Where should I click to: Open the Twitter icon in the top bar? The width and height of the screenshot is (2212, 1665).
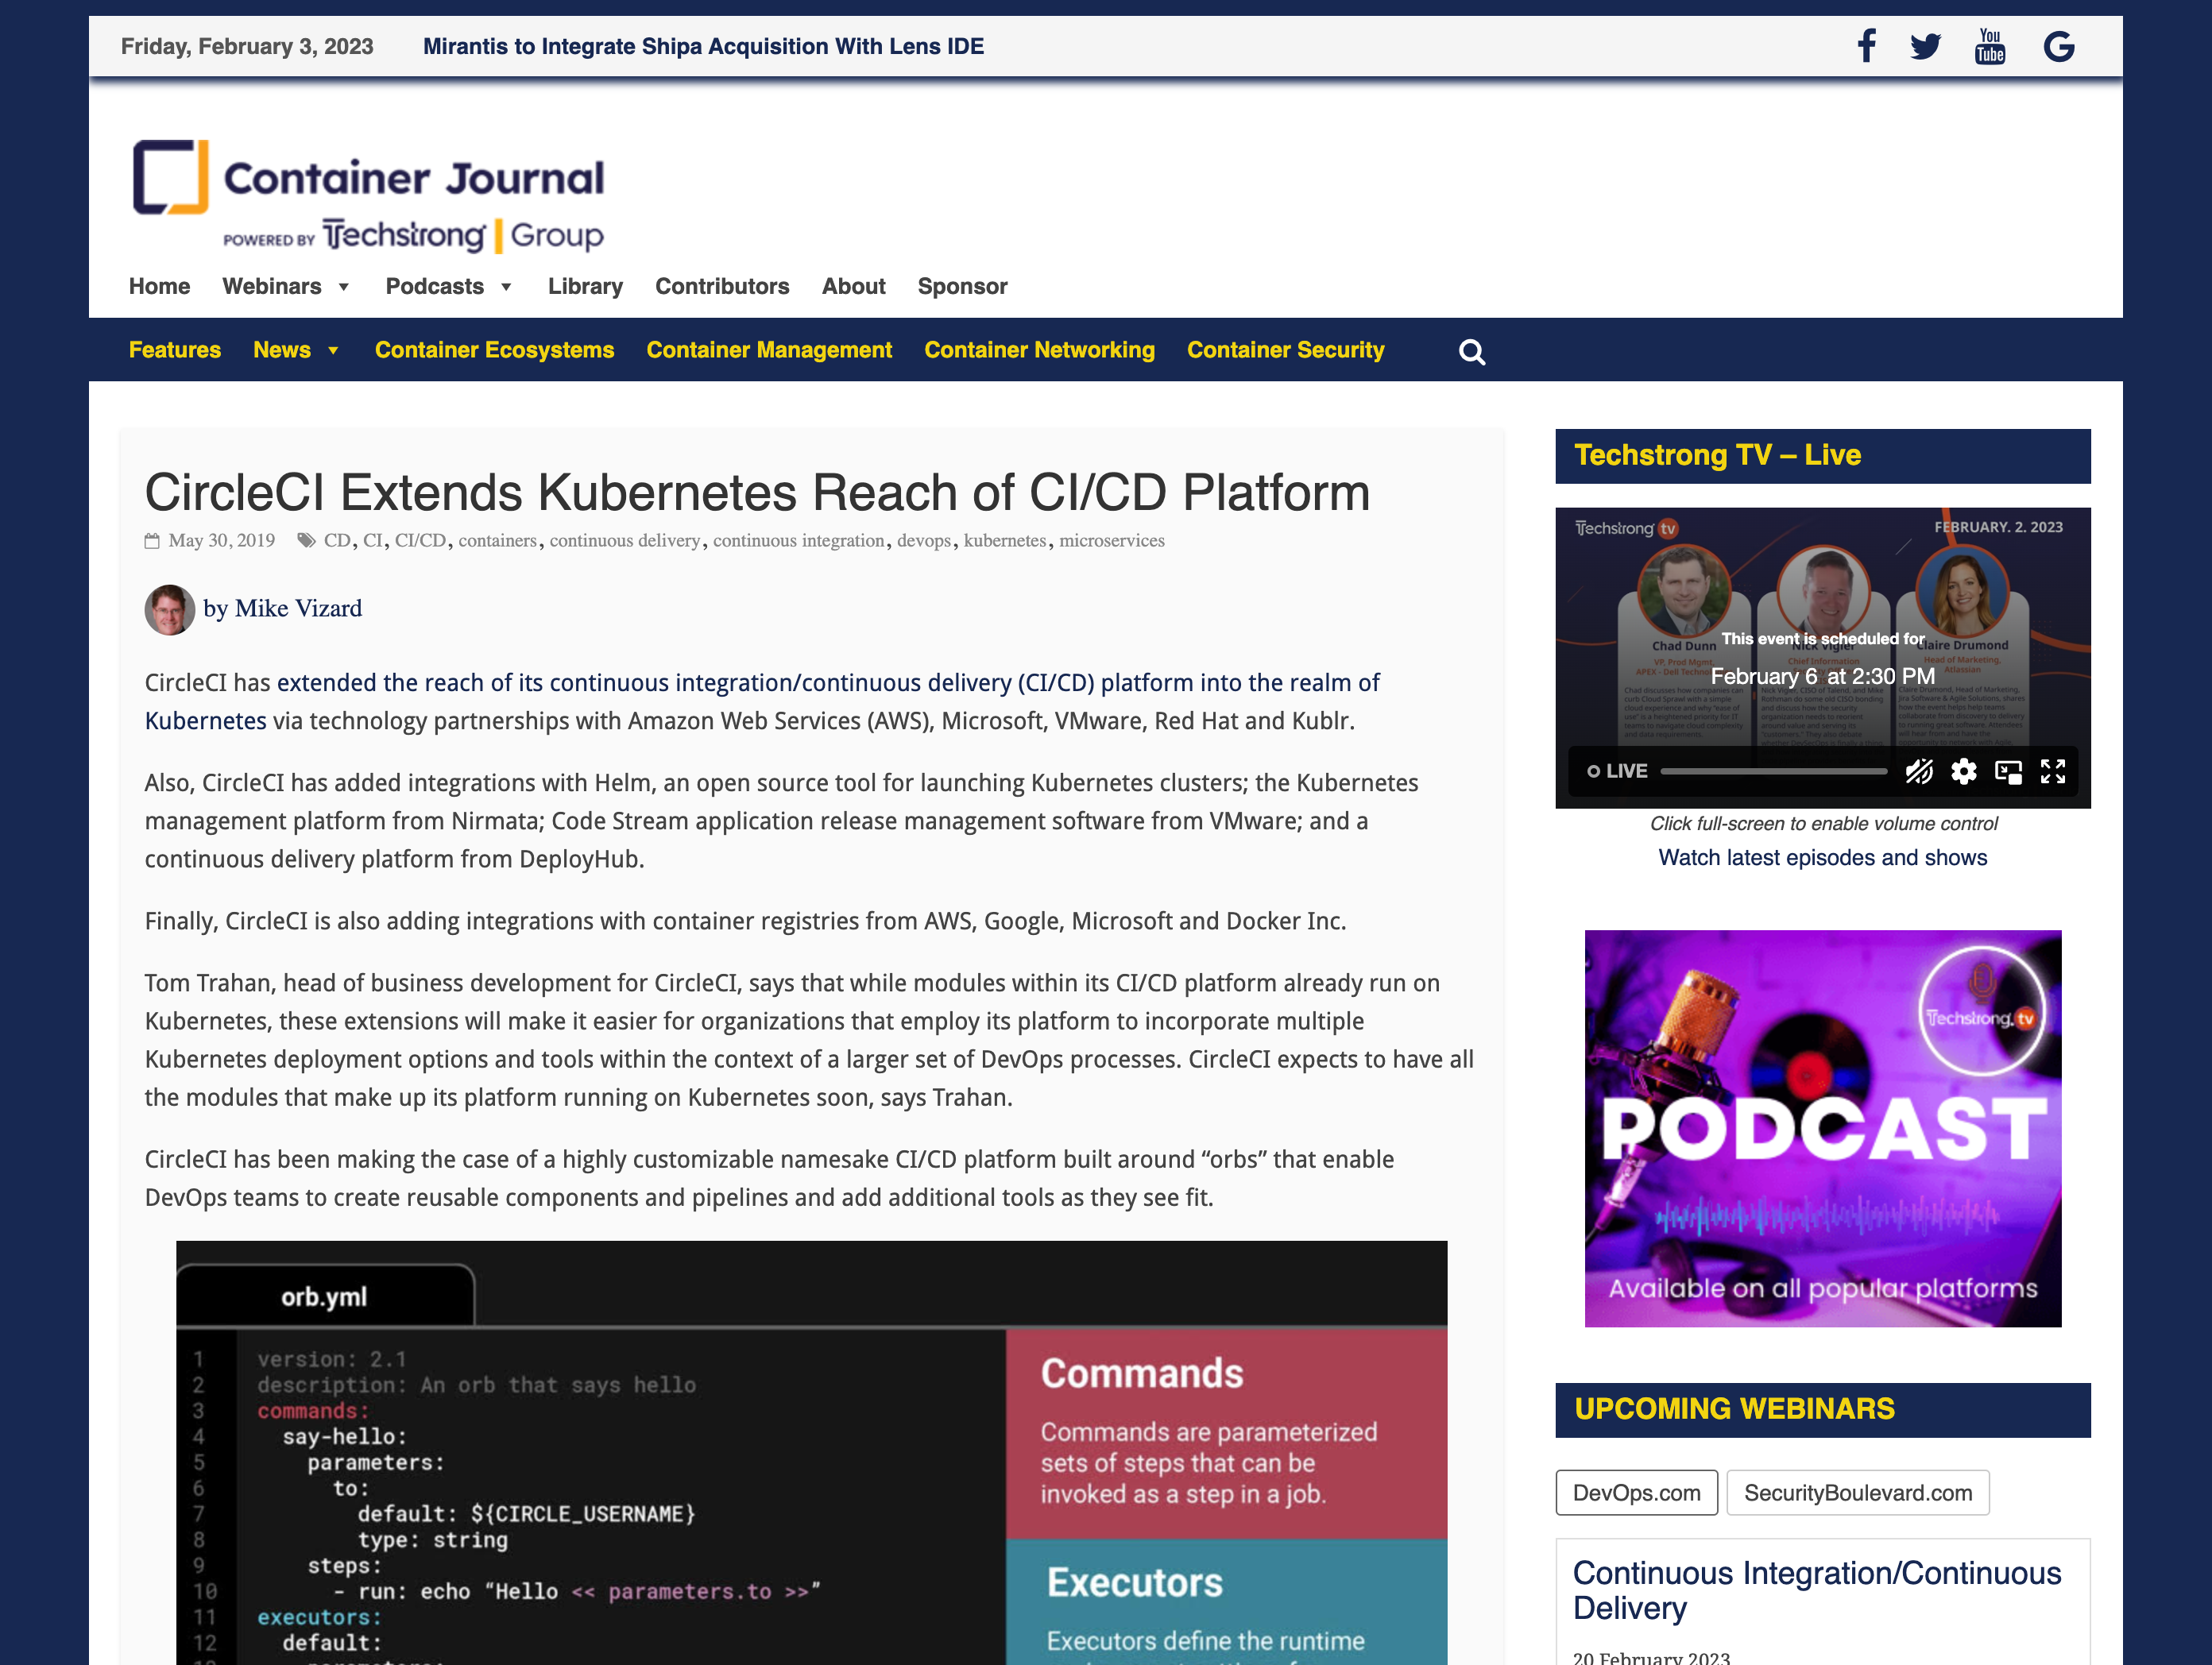1925,46
